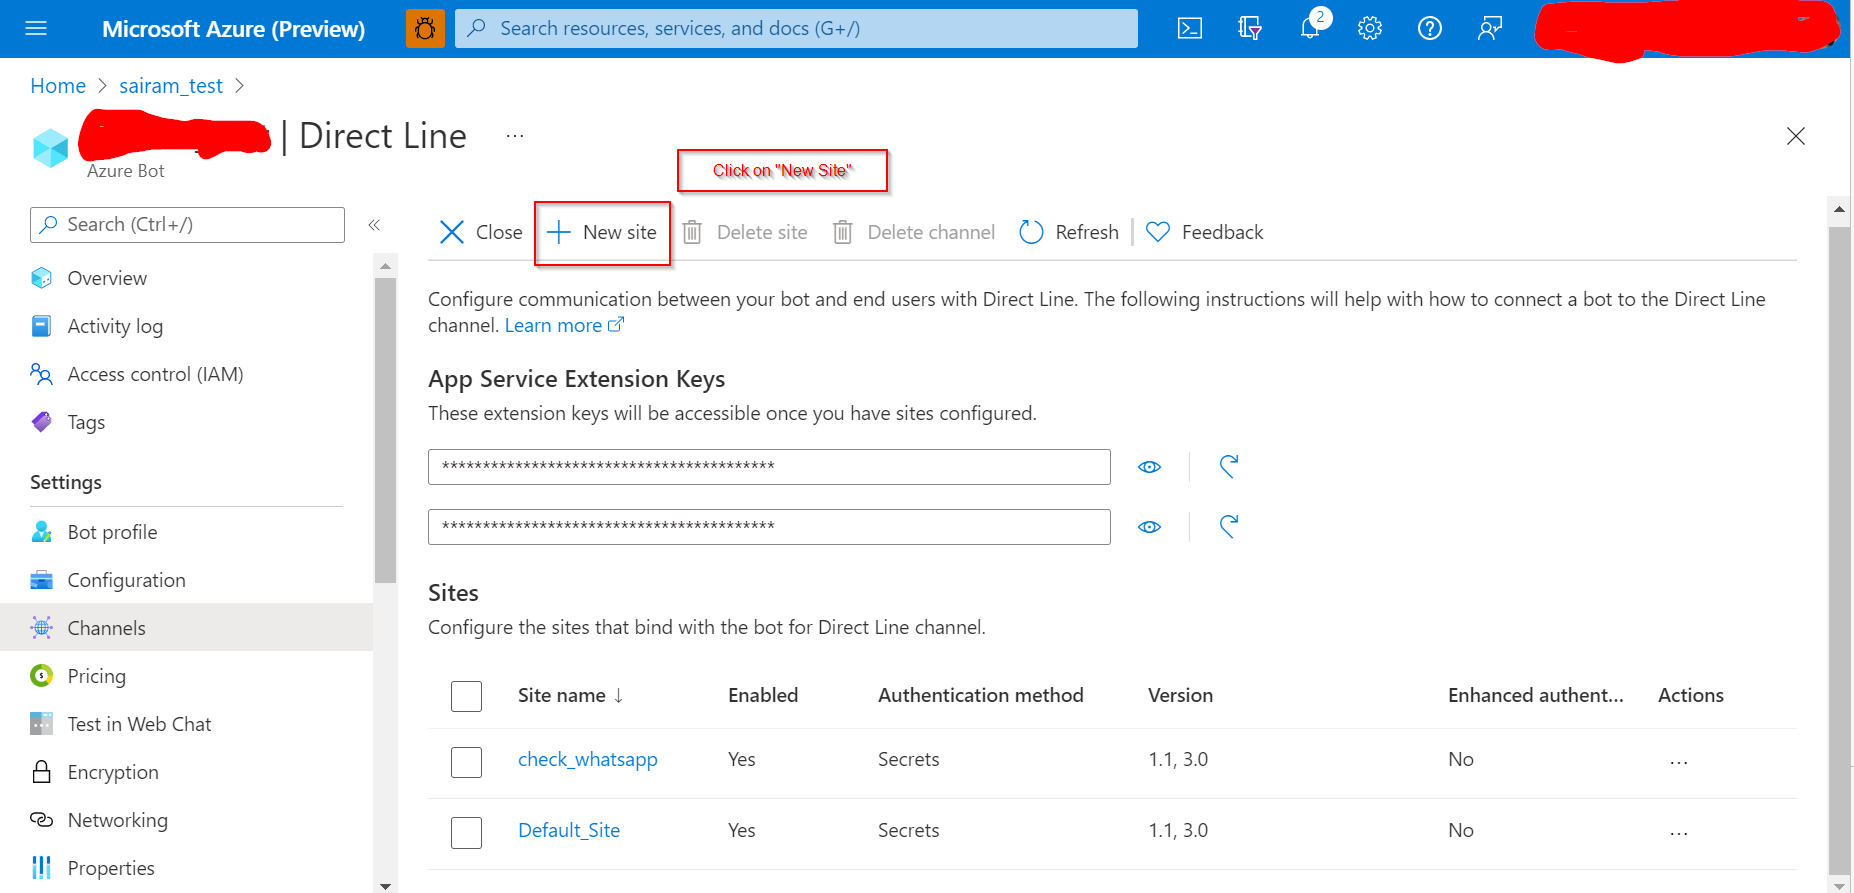Check the check_whatsapp site row
The image size is (1854, 893).
pyautogui.click(x=466, y=762)
